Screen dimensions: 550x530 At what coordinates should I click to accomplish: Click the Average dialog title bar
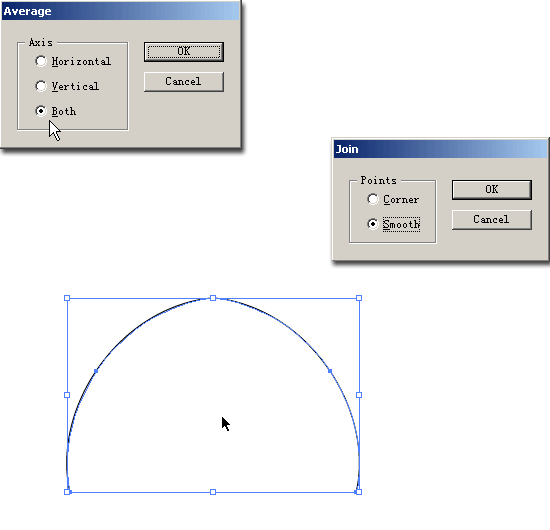[121, 11]
